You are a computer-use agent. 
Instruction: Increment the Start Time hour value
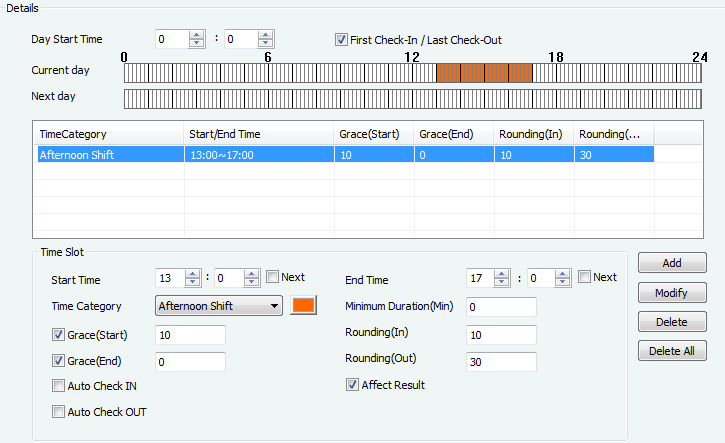[x=195, y=274]
